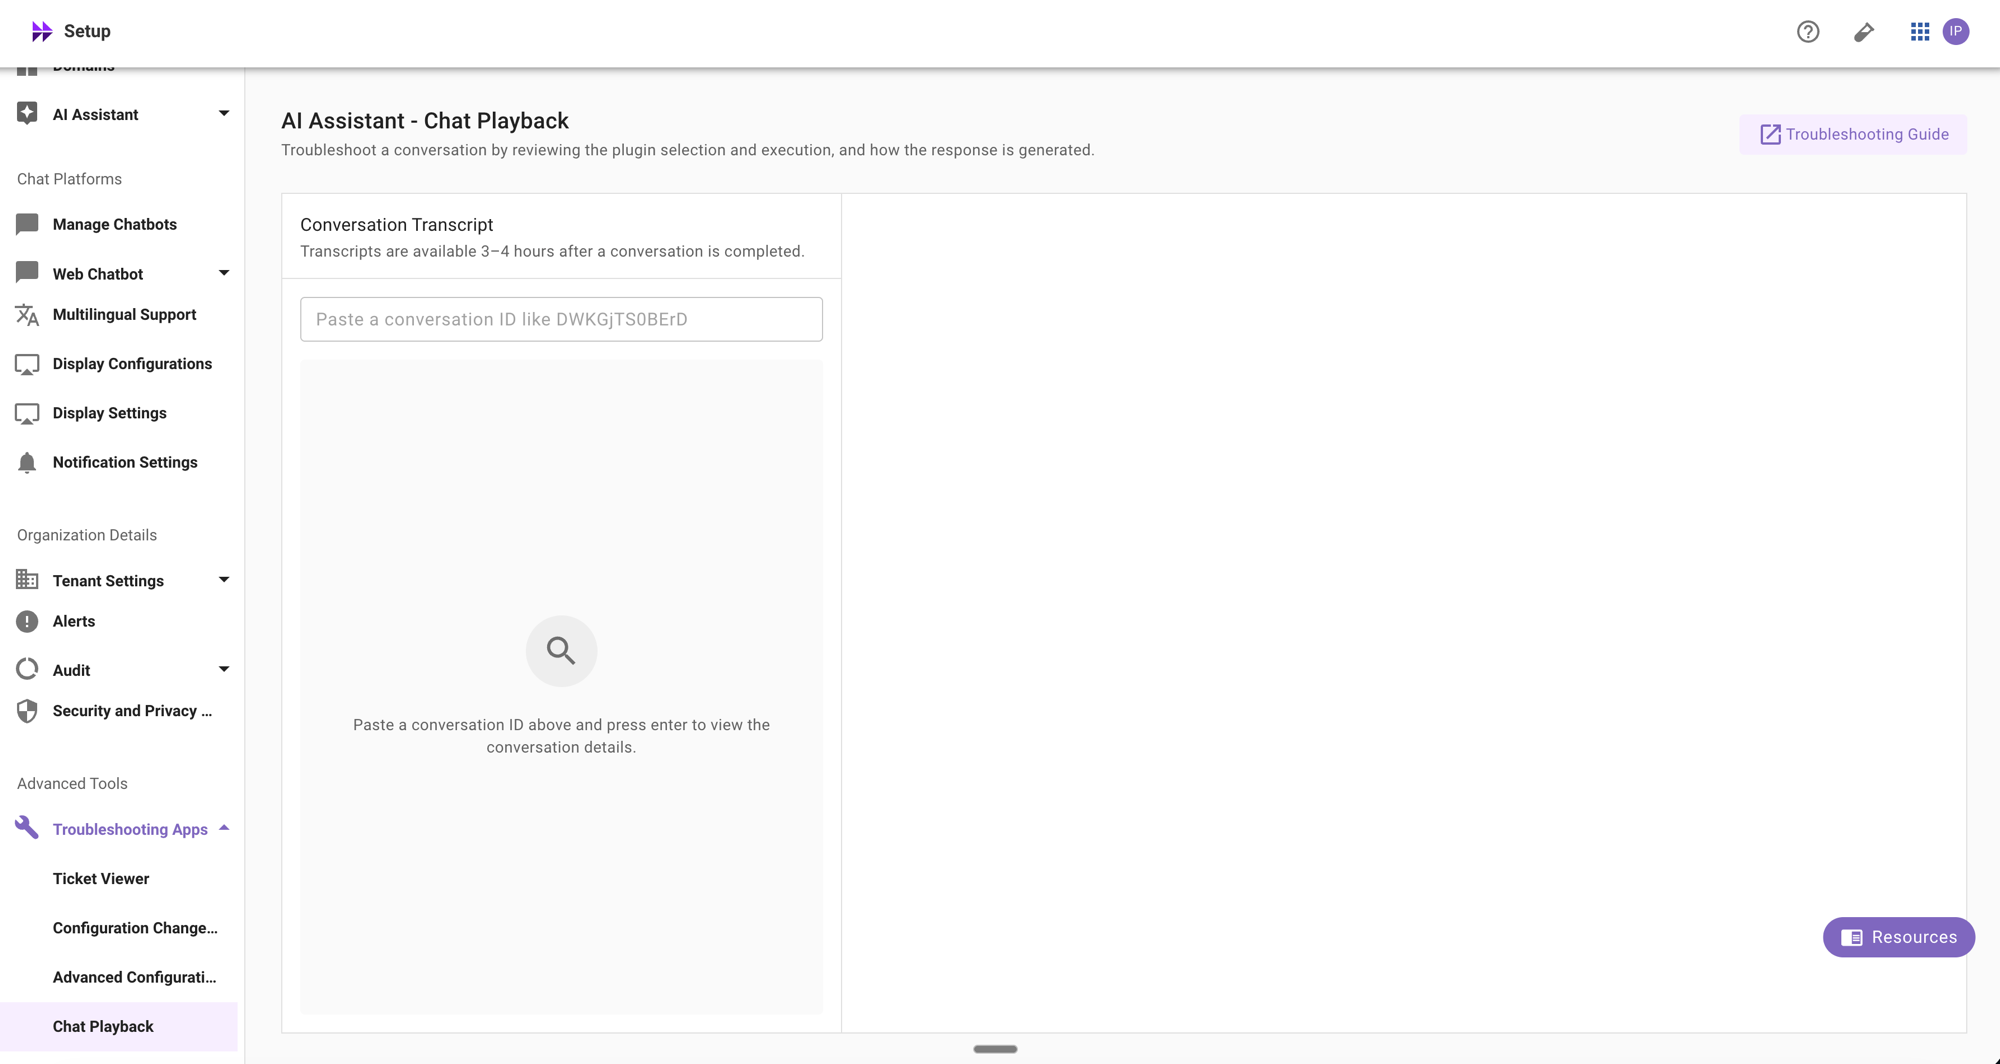
Task: Click the Tenant Settings building icon
Action: click(x=26, y=580)
